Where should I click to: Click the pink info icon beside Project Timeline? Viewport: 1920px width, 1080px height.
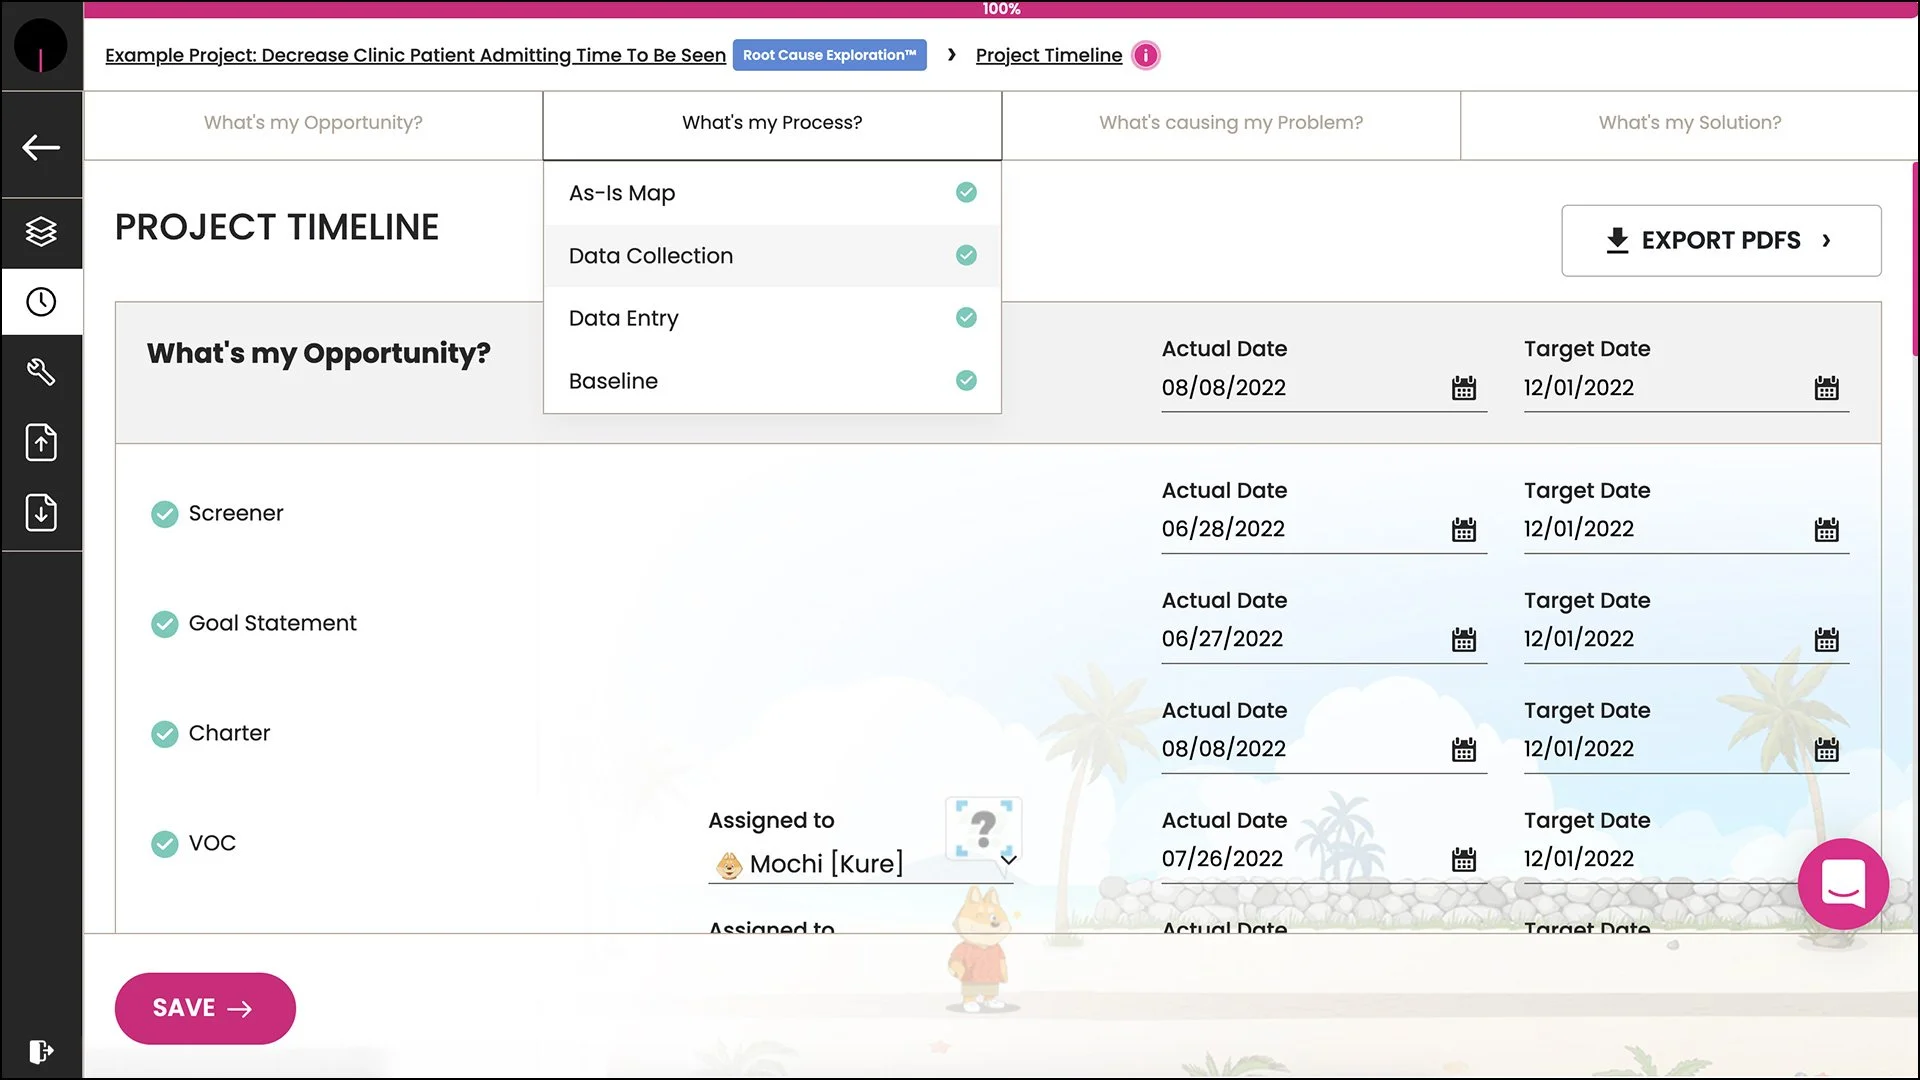[1146, 55]
